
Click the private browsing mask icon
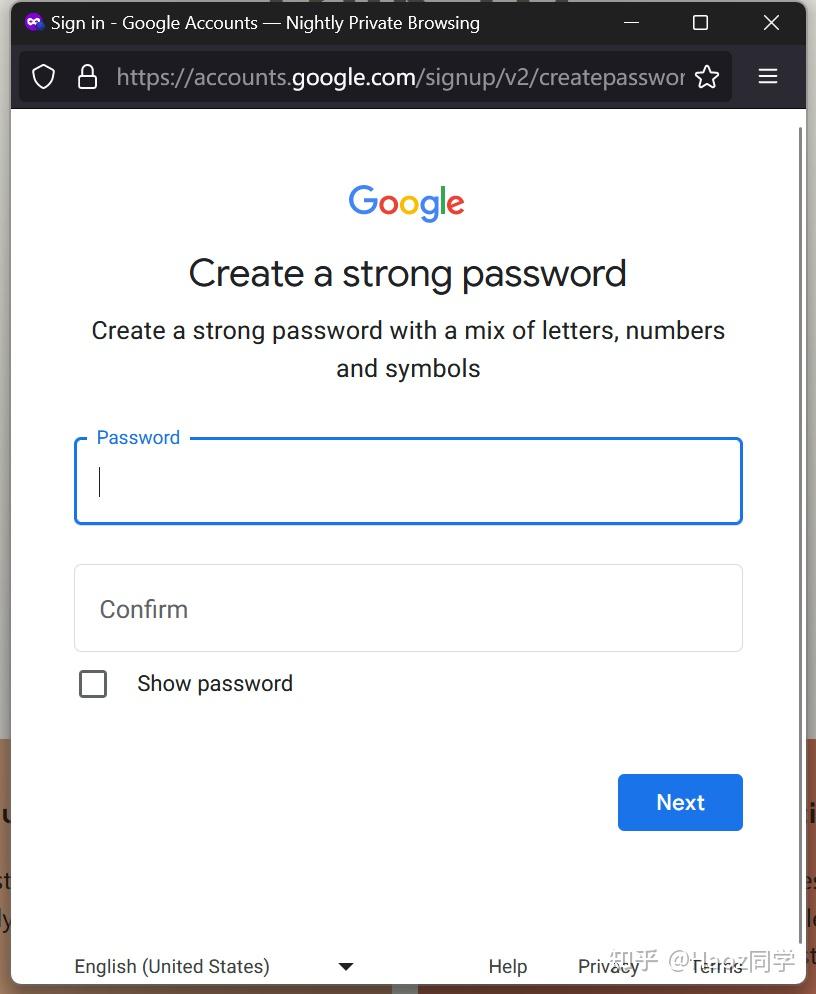[34, 22]
